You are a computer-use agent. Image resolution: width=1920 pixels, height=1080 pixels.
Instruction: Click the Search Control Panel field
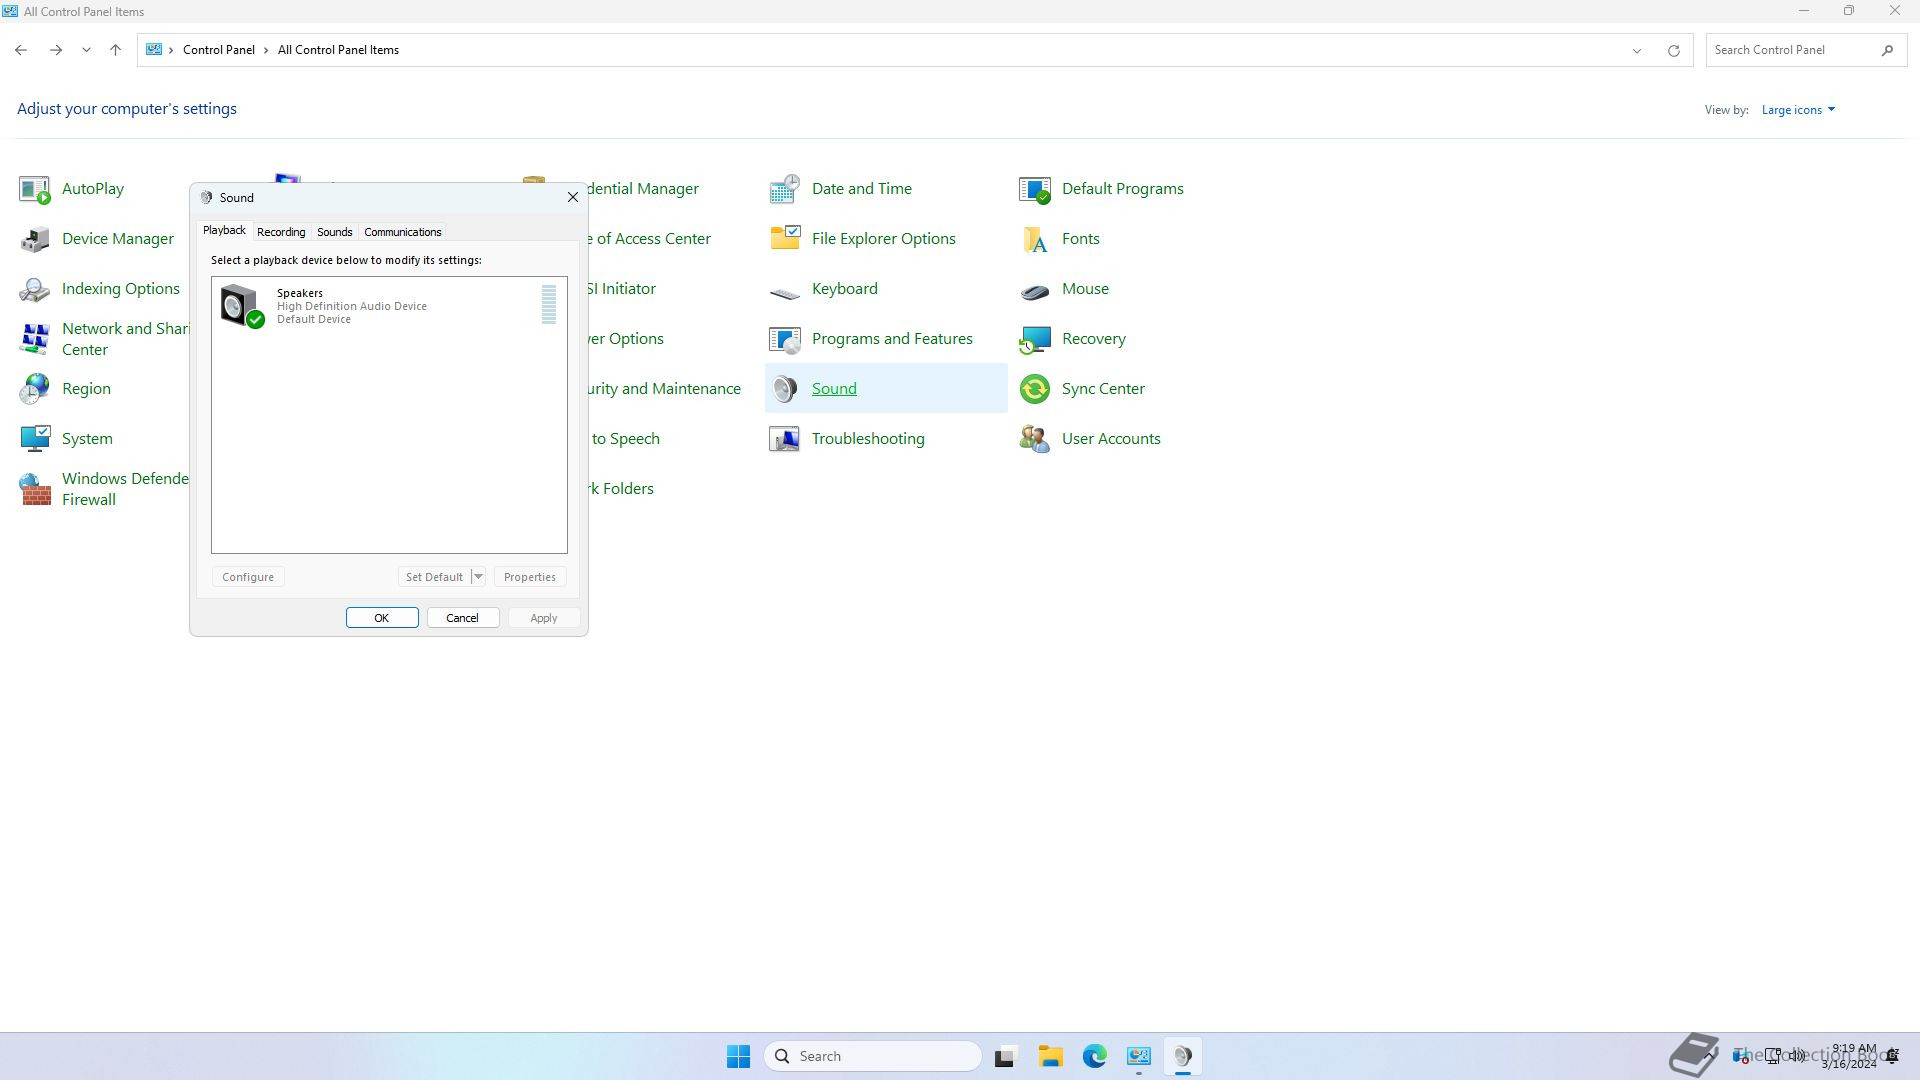[1790, 50]
